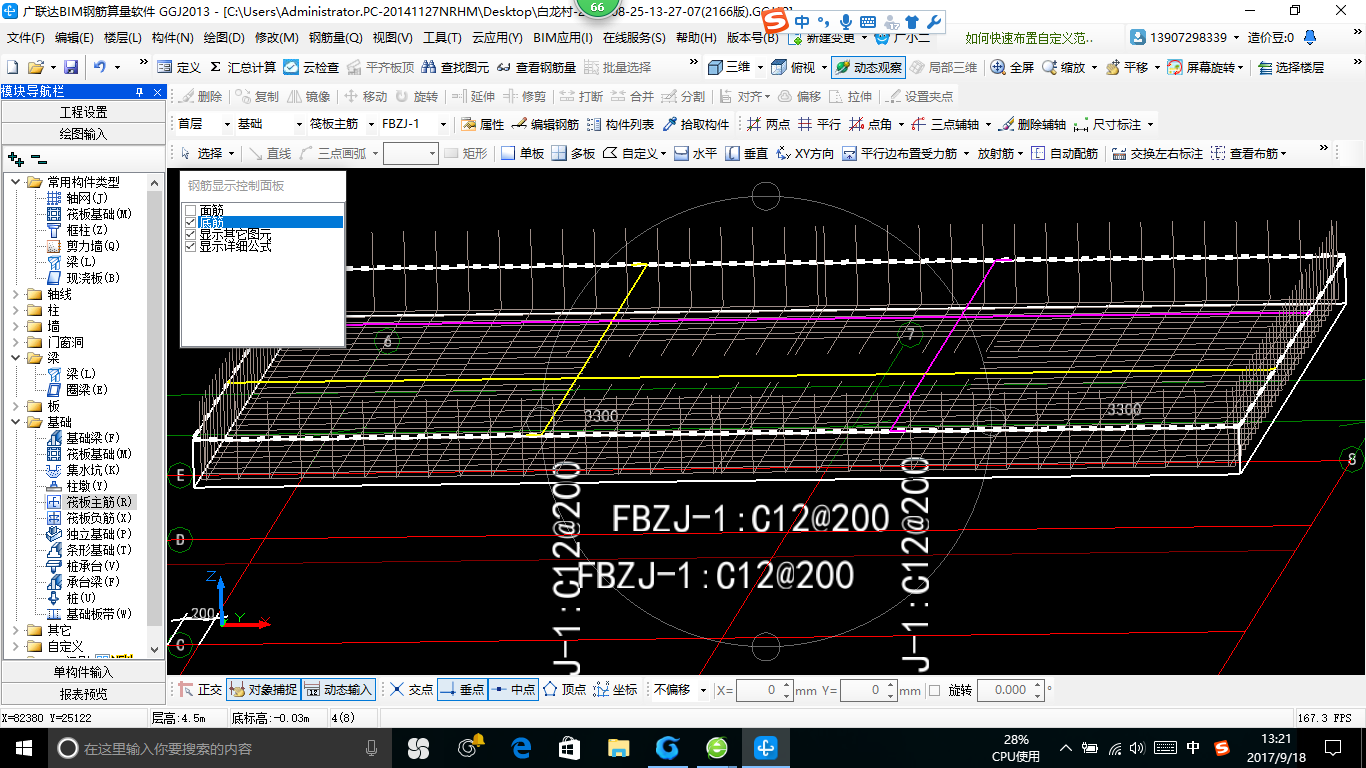Open 编辑(E) menu
1366x768 pixels.
point(75,38)
